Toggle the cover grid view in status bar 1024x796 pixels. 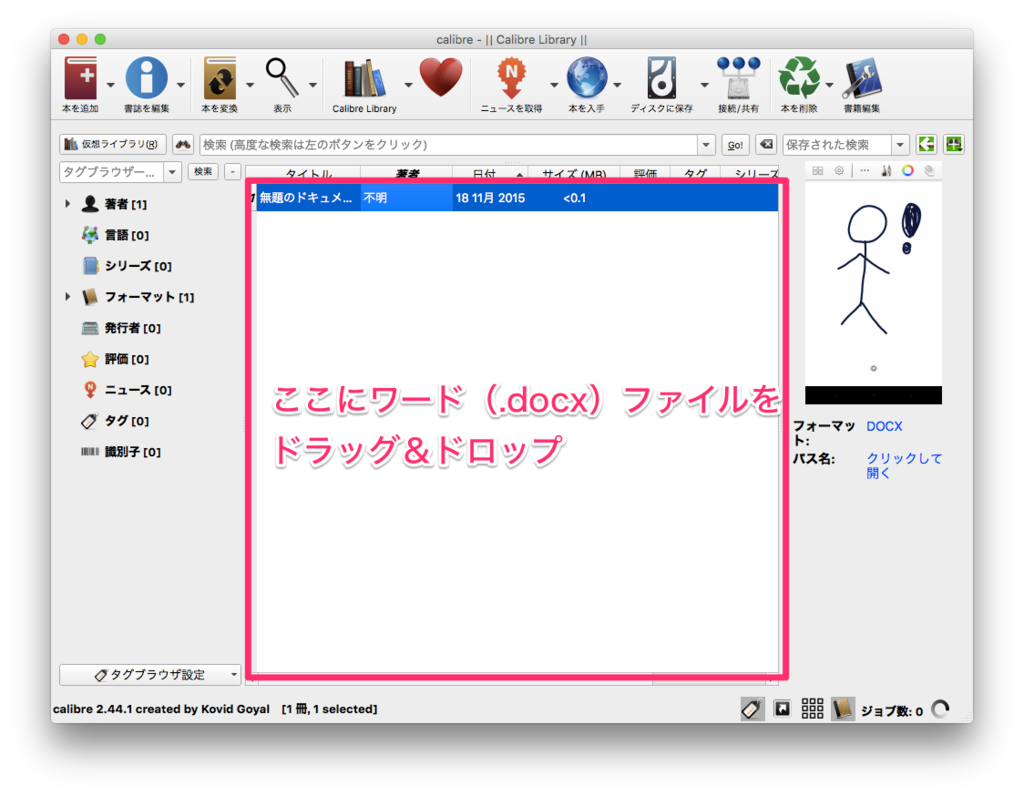point(812,708)
